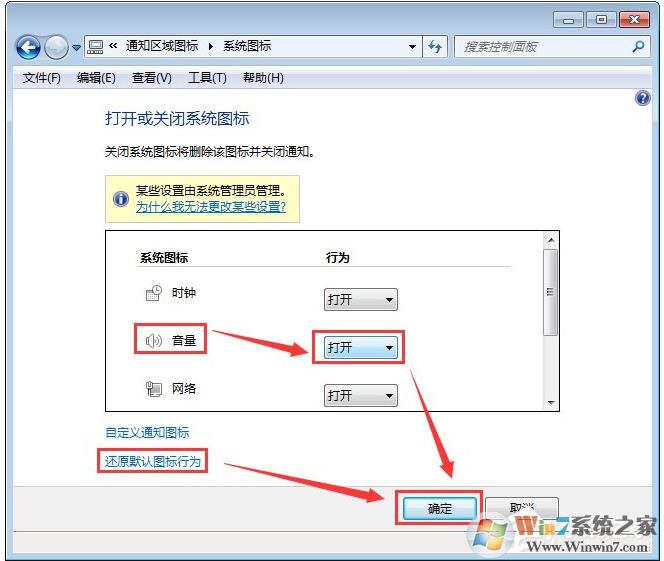Viewport: 664px width, 561px height.
Task: Click the 网络 network icon
Action: [154, 389]
